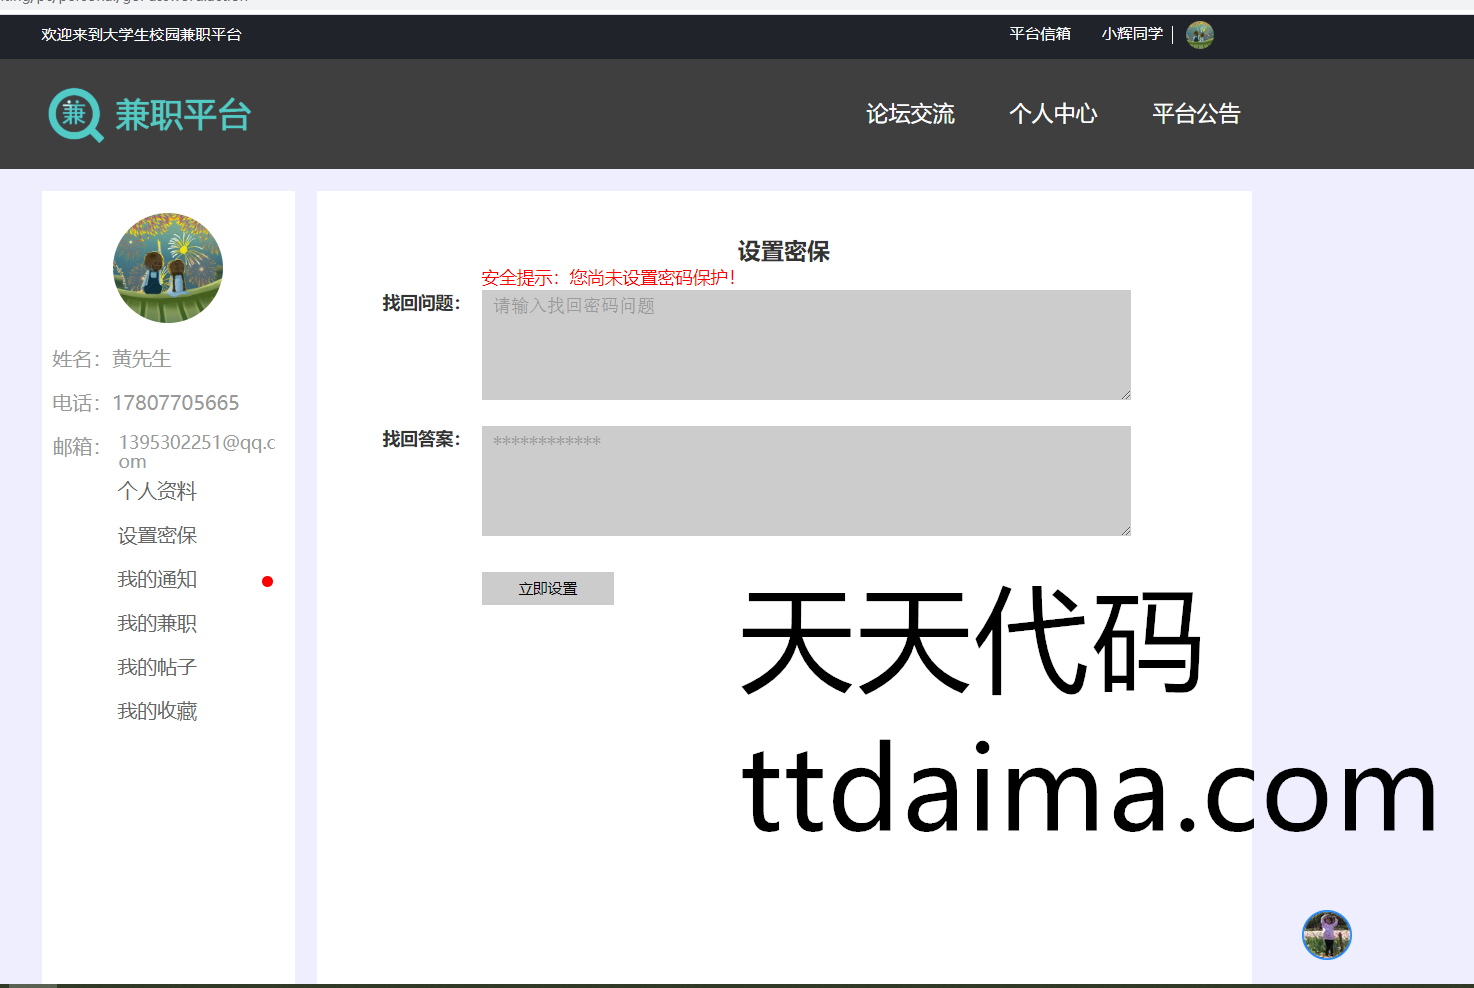Image resolution: width=1474 pixels, height=988 pixels.
Task: Open the 论坛交流 navigation menu
Action: [910, 114]
